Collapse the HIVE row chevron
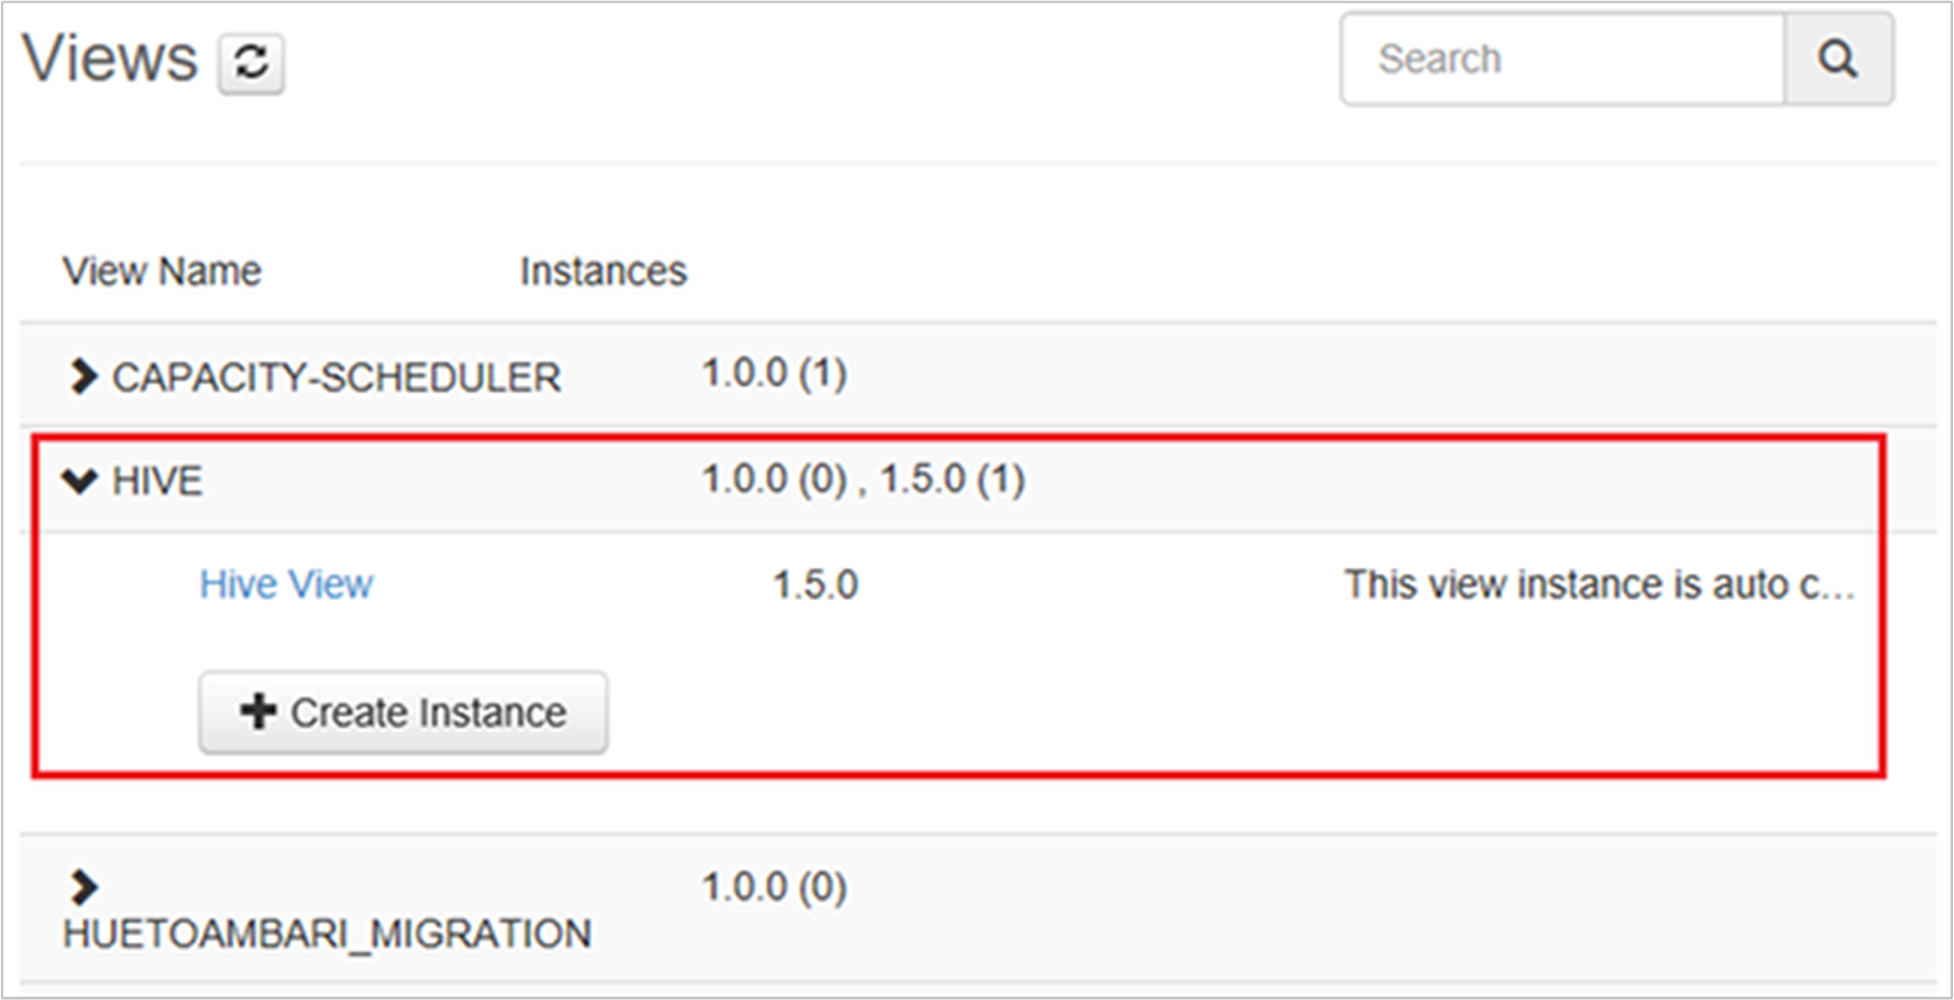Screen dimensions: 1954x1000 [x=80, y=481]
